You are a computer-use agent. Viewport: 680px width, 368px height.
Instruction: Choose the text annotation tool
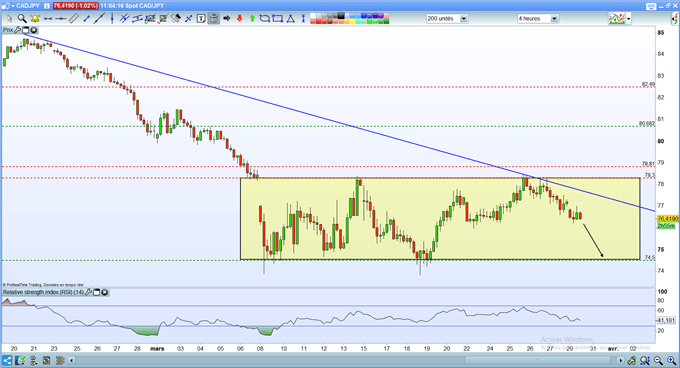click(201, 19)
